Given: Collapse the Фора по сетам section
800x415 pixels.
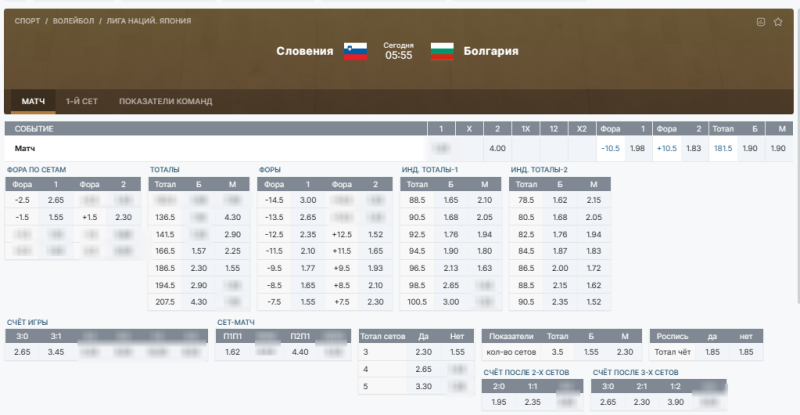Looking at the screenshot, I should pos(36,170).
